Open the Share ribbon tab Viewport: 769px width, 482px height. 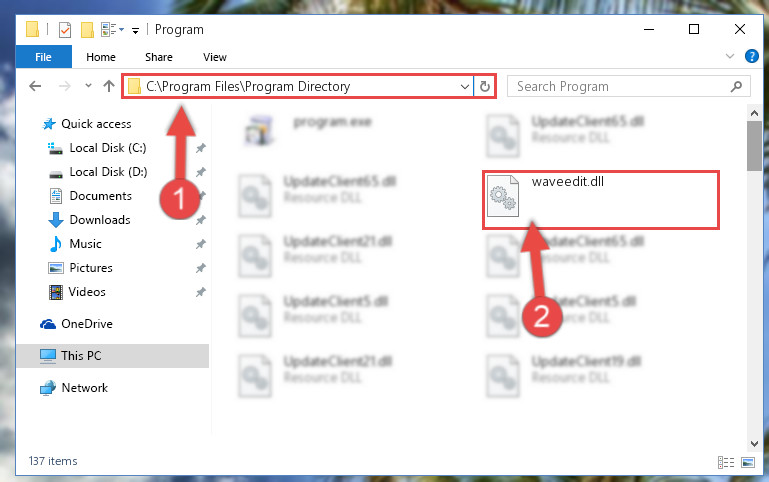159,57
